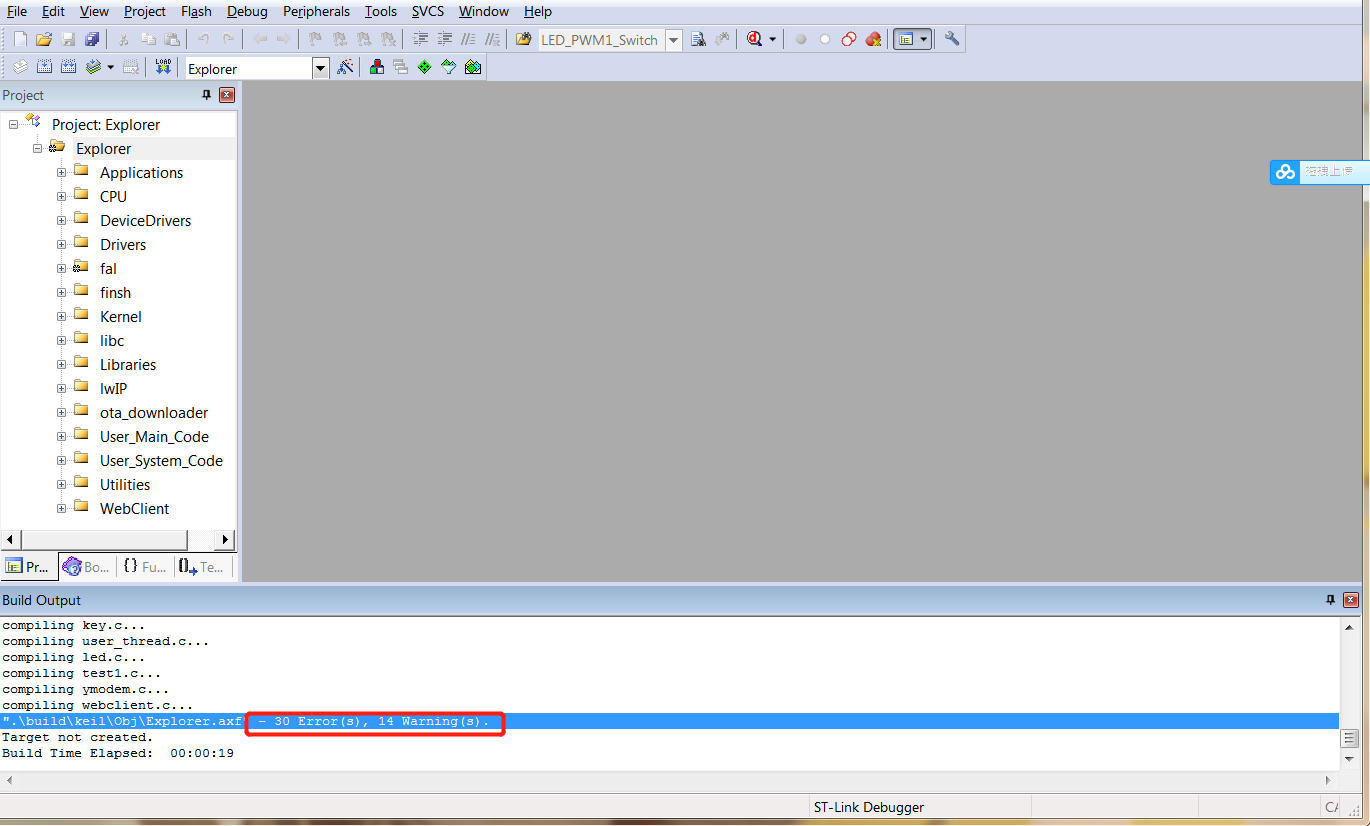
Task: Switch to the Functions tab
Action: 144,566
